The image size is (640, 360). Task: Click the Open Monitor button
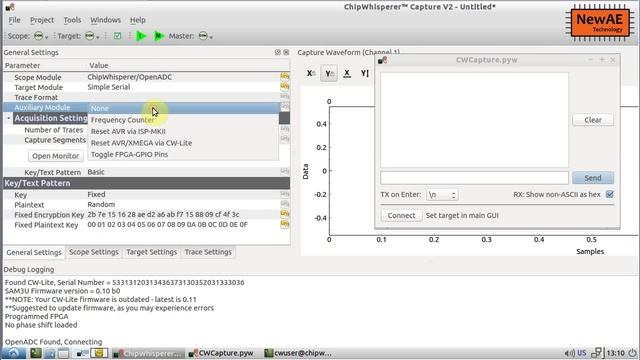click(56, 156)
